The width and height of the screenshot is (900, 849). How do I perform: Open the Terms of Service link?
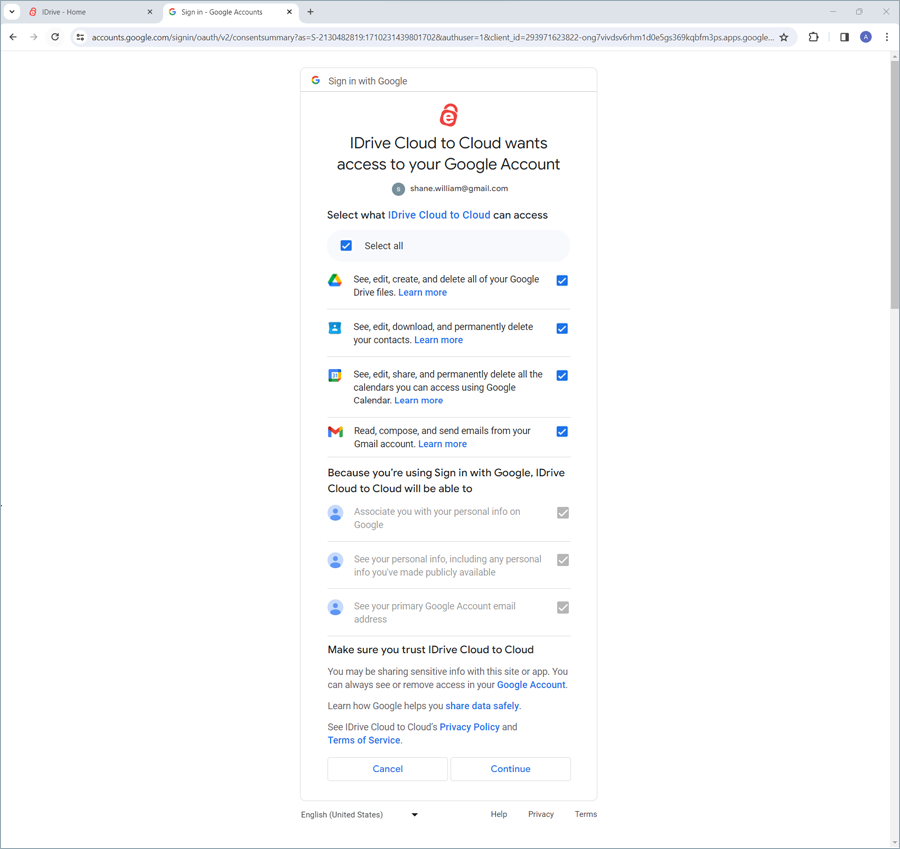tap(364, 741)
